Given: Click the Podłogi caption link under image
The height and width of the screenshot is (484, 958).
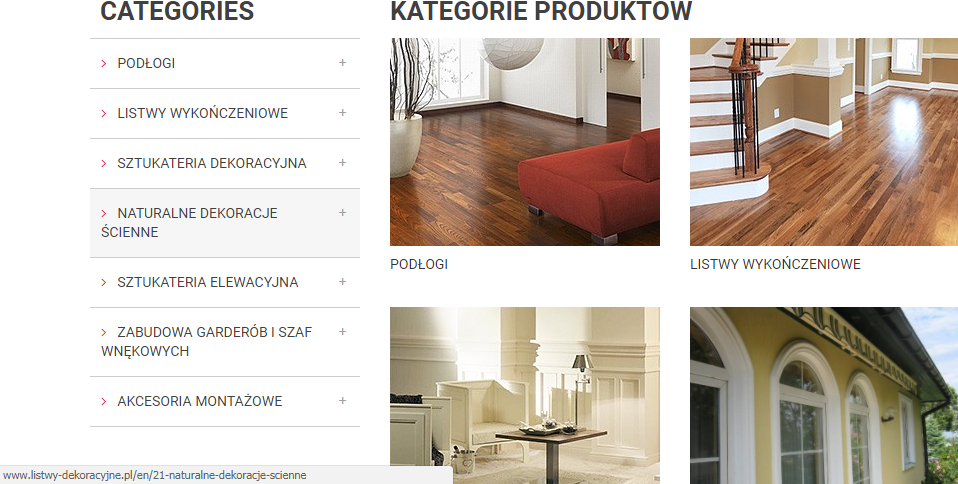Looking at the screenshot, I should pos(419,264).
